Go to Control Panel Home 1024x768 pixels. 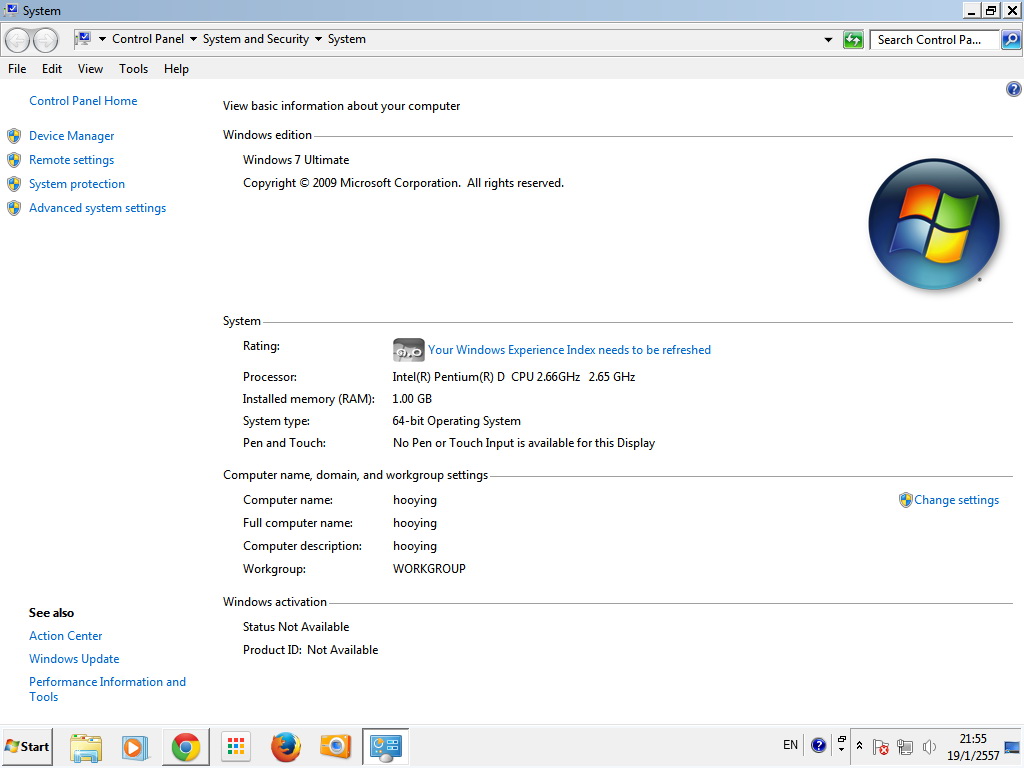[x=83, y=101]
